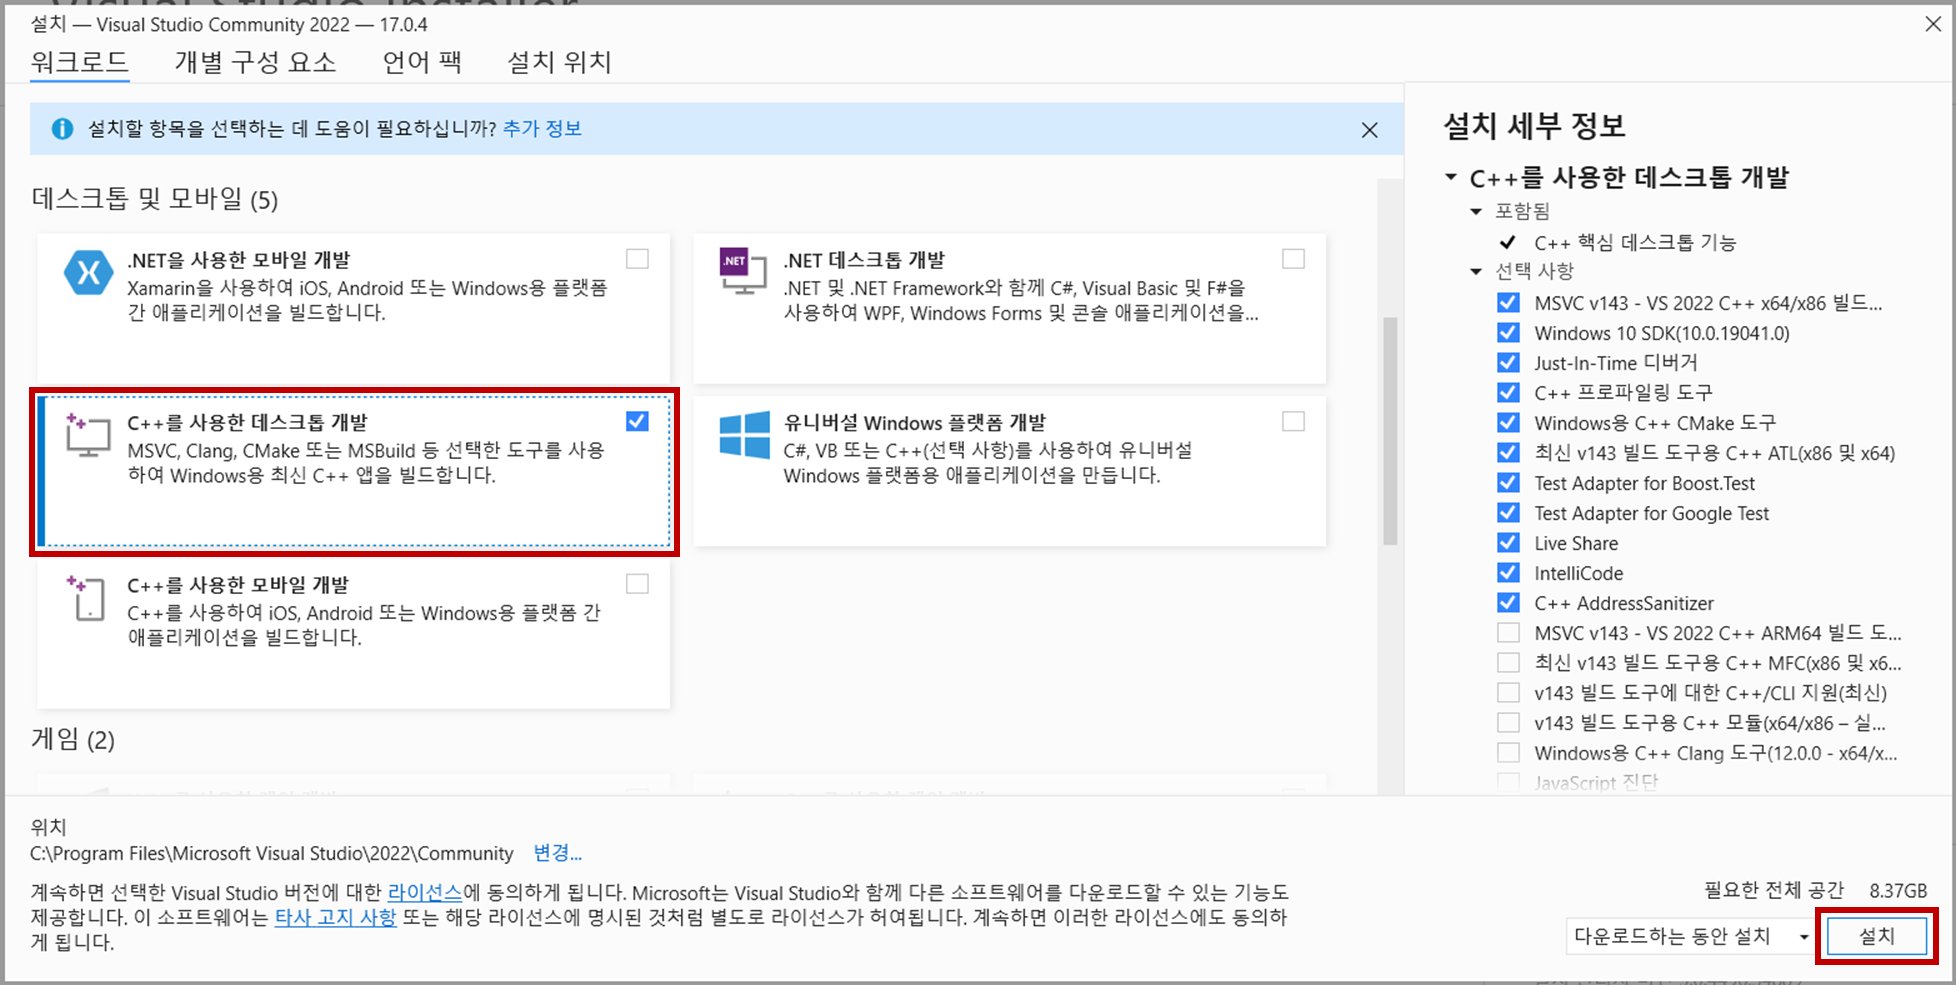Click the blue info icon in banner
This screenshot has width=1956, height=985.
pyautogui.click(x=62, y=129)
